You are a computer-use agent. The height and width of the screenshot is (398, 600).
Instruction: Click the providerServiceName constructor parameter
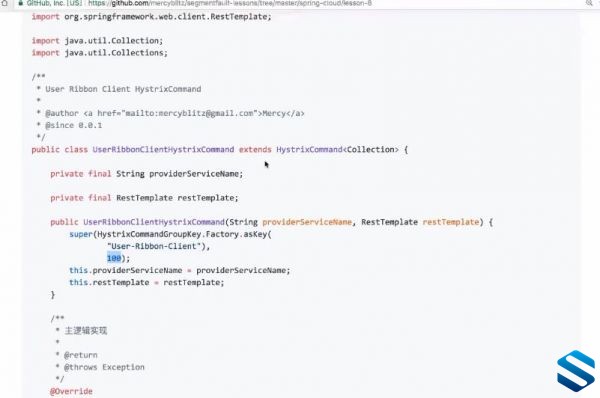click(307, 222)
